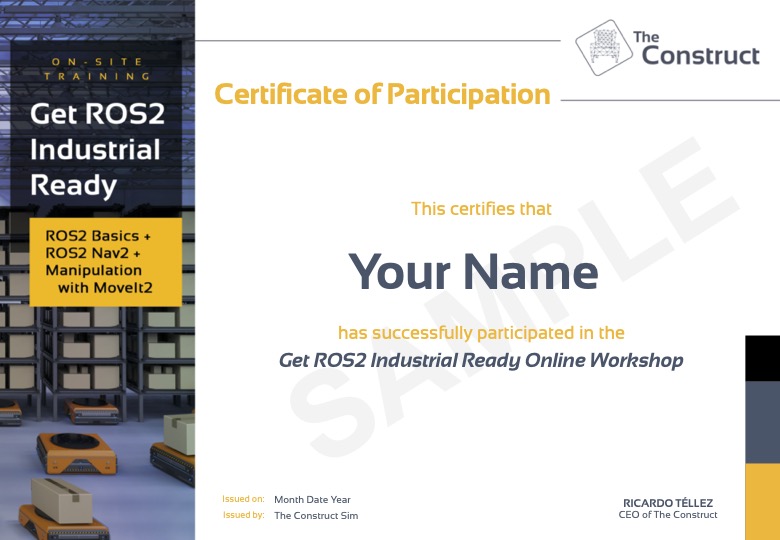Click the black color block on right edge
This screenshot has width=780, height=540.
point(762,358)
